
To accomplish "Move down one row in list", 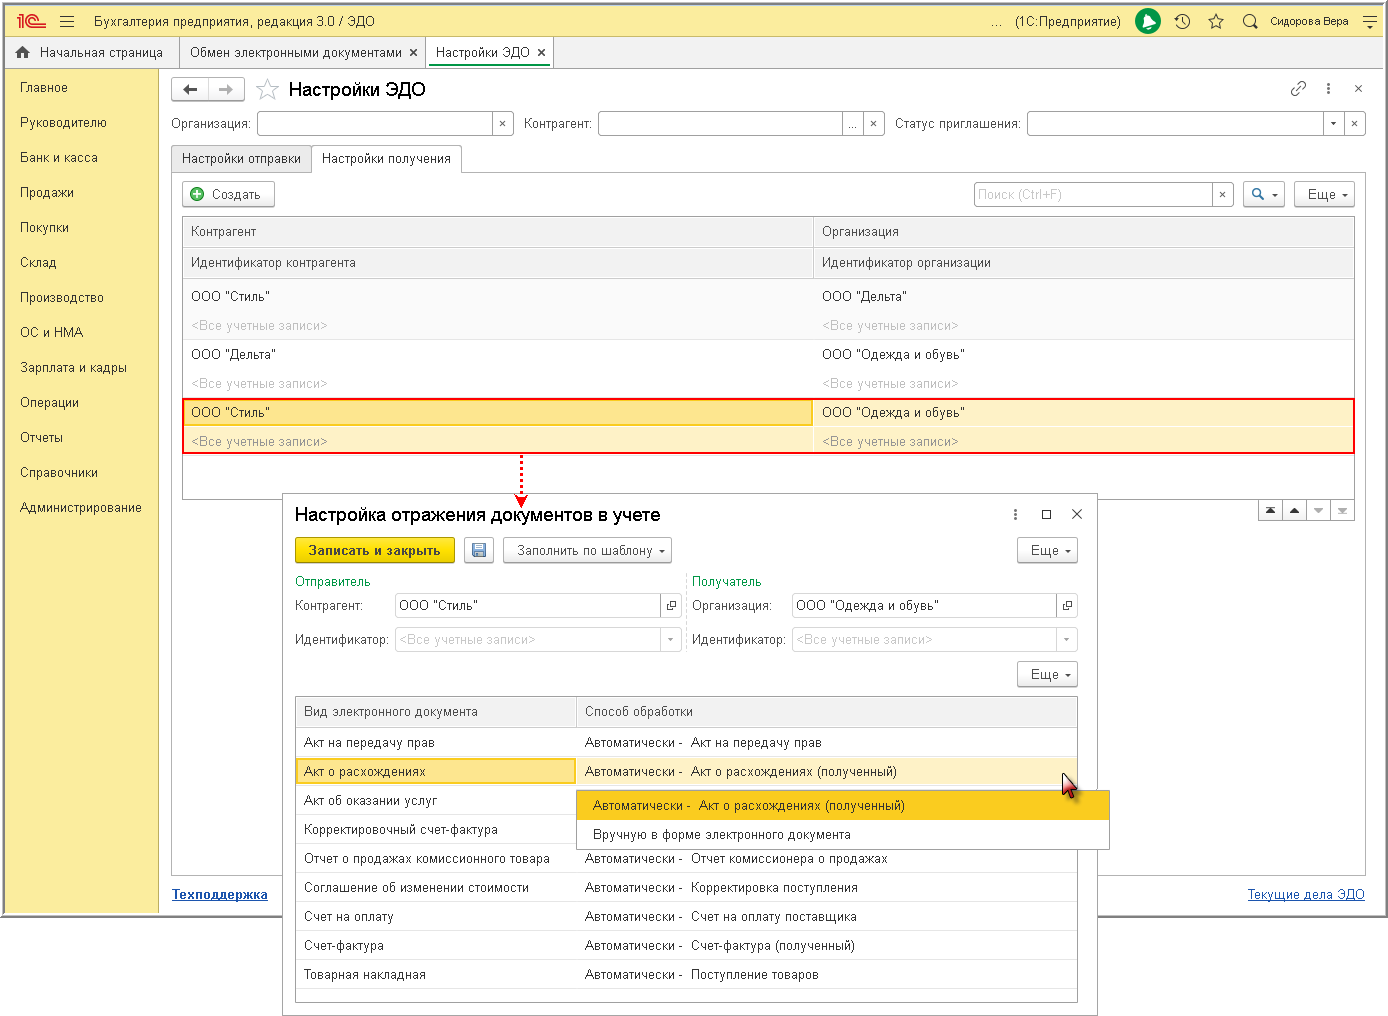I will click(1318, 511).
